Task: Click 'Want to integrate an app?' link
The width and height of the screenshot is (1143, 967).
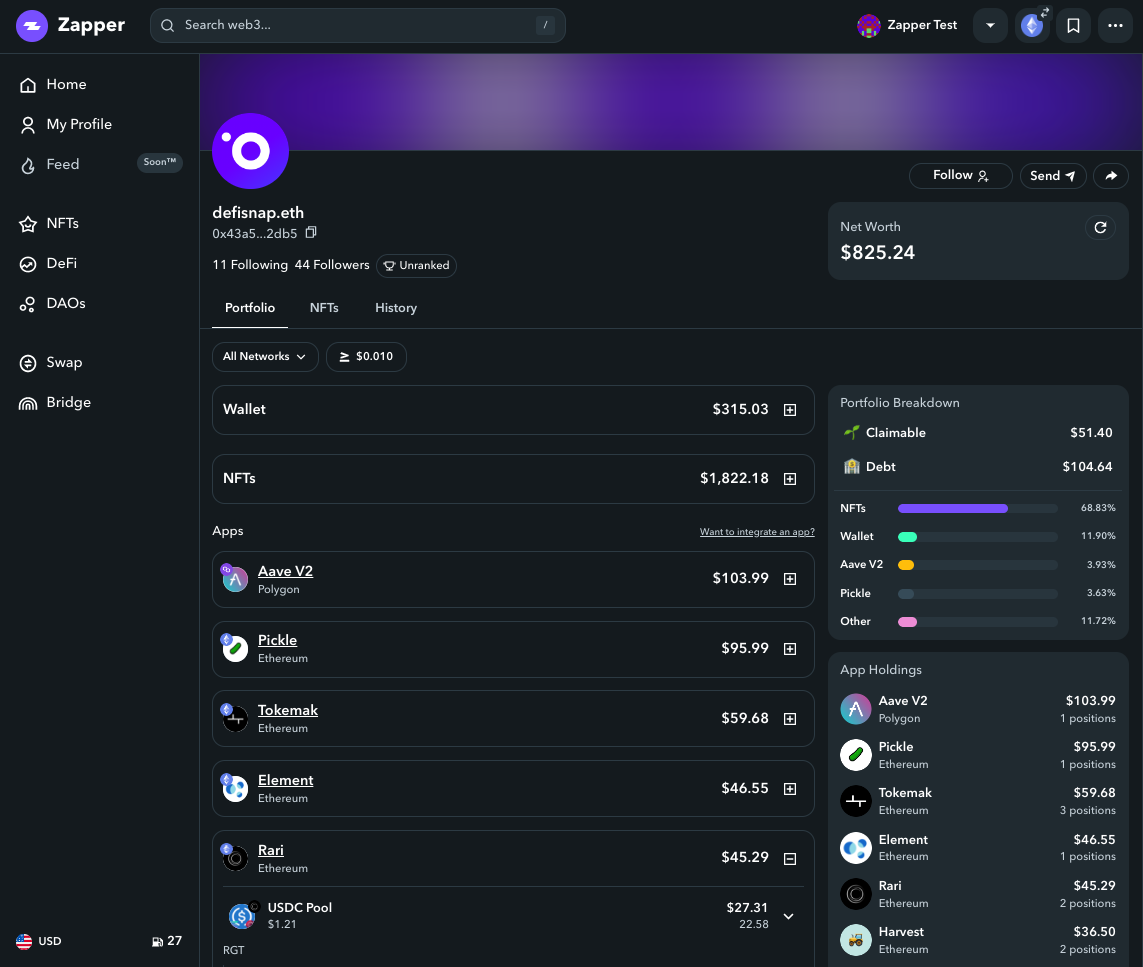Action: coord(757,532)
